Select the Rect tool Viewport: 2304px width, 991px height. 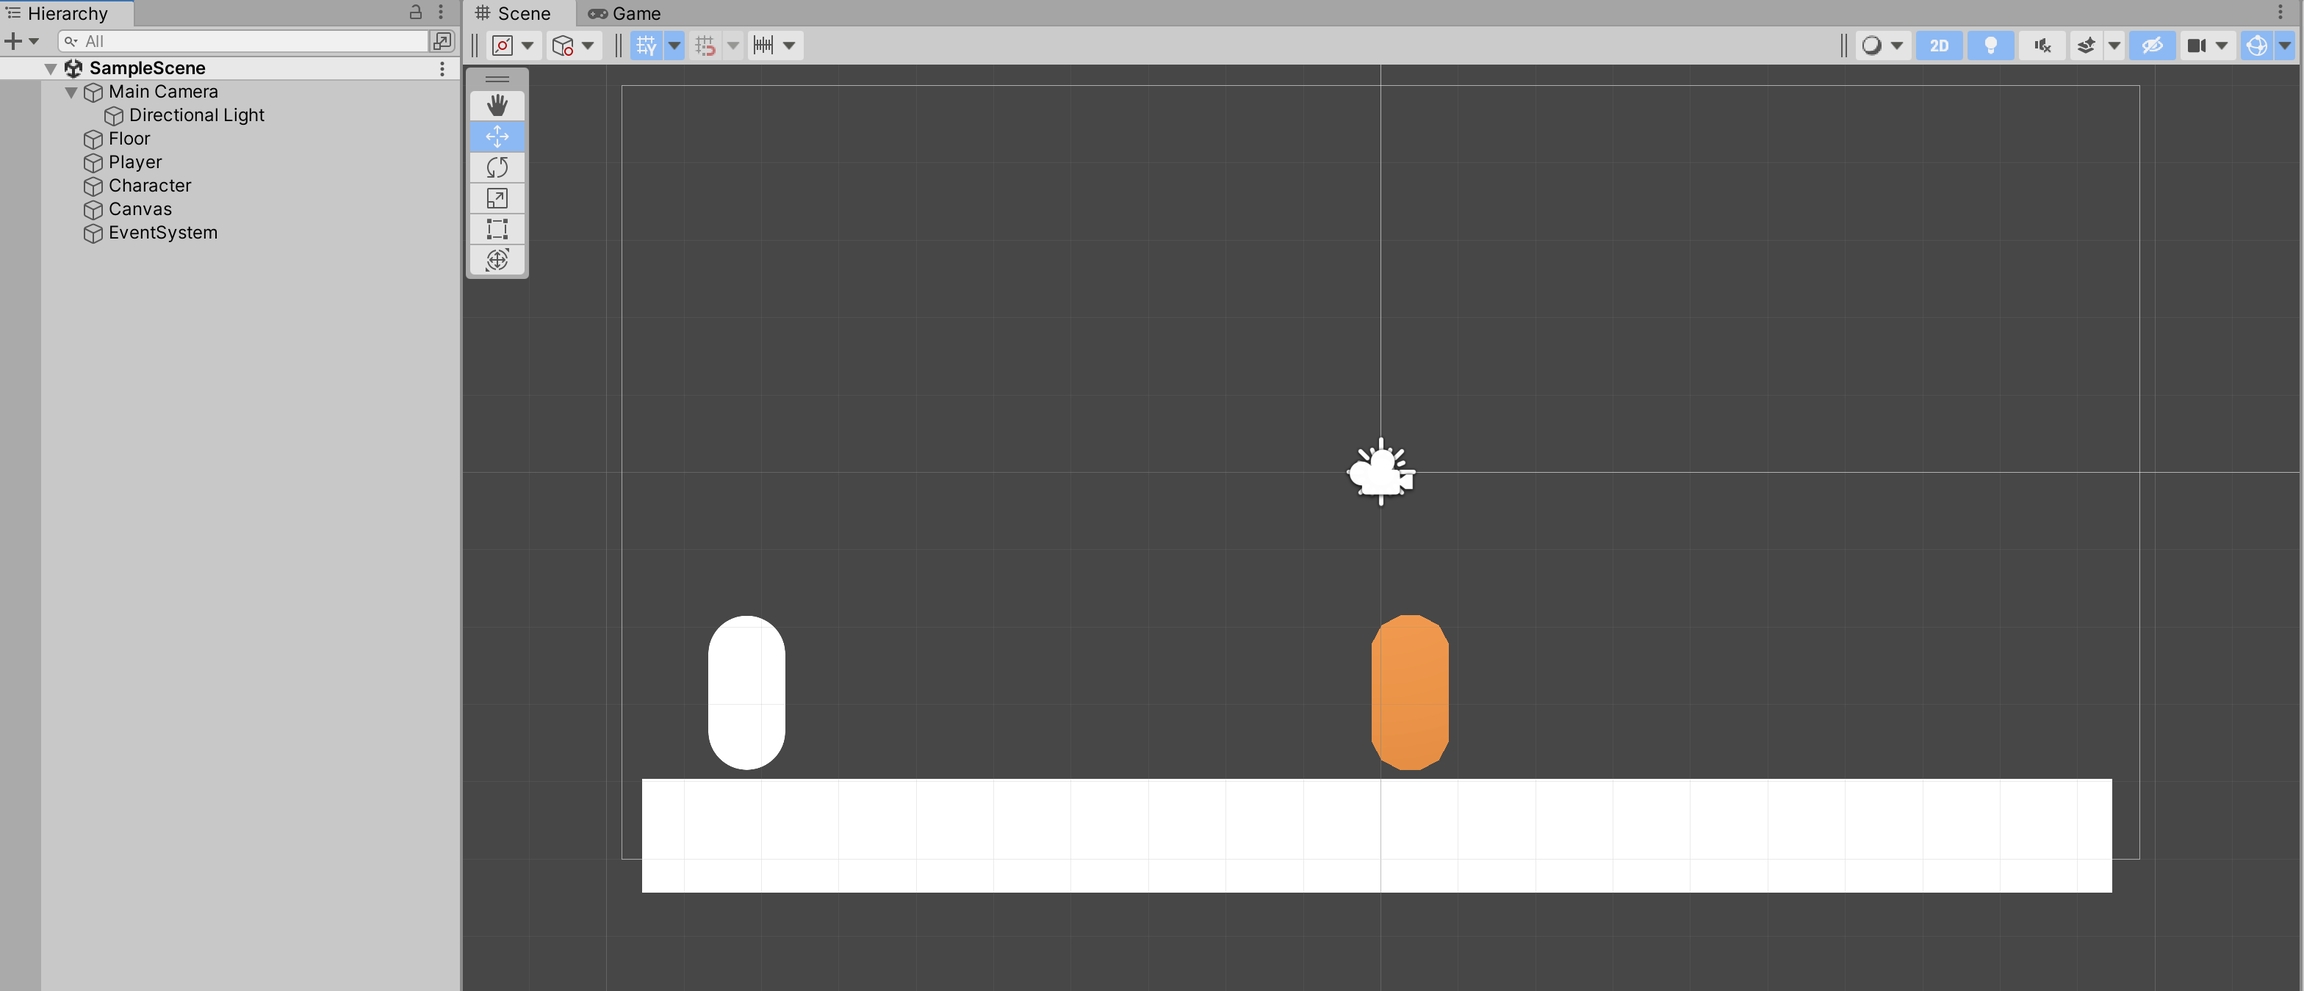pyautogui.click(x=497, y=229)
